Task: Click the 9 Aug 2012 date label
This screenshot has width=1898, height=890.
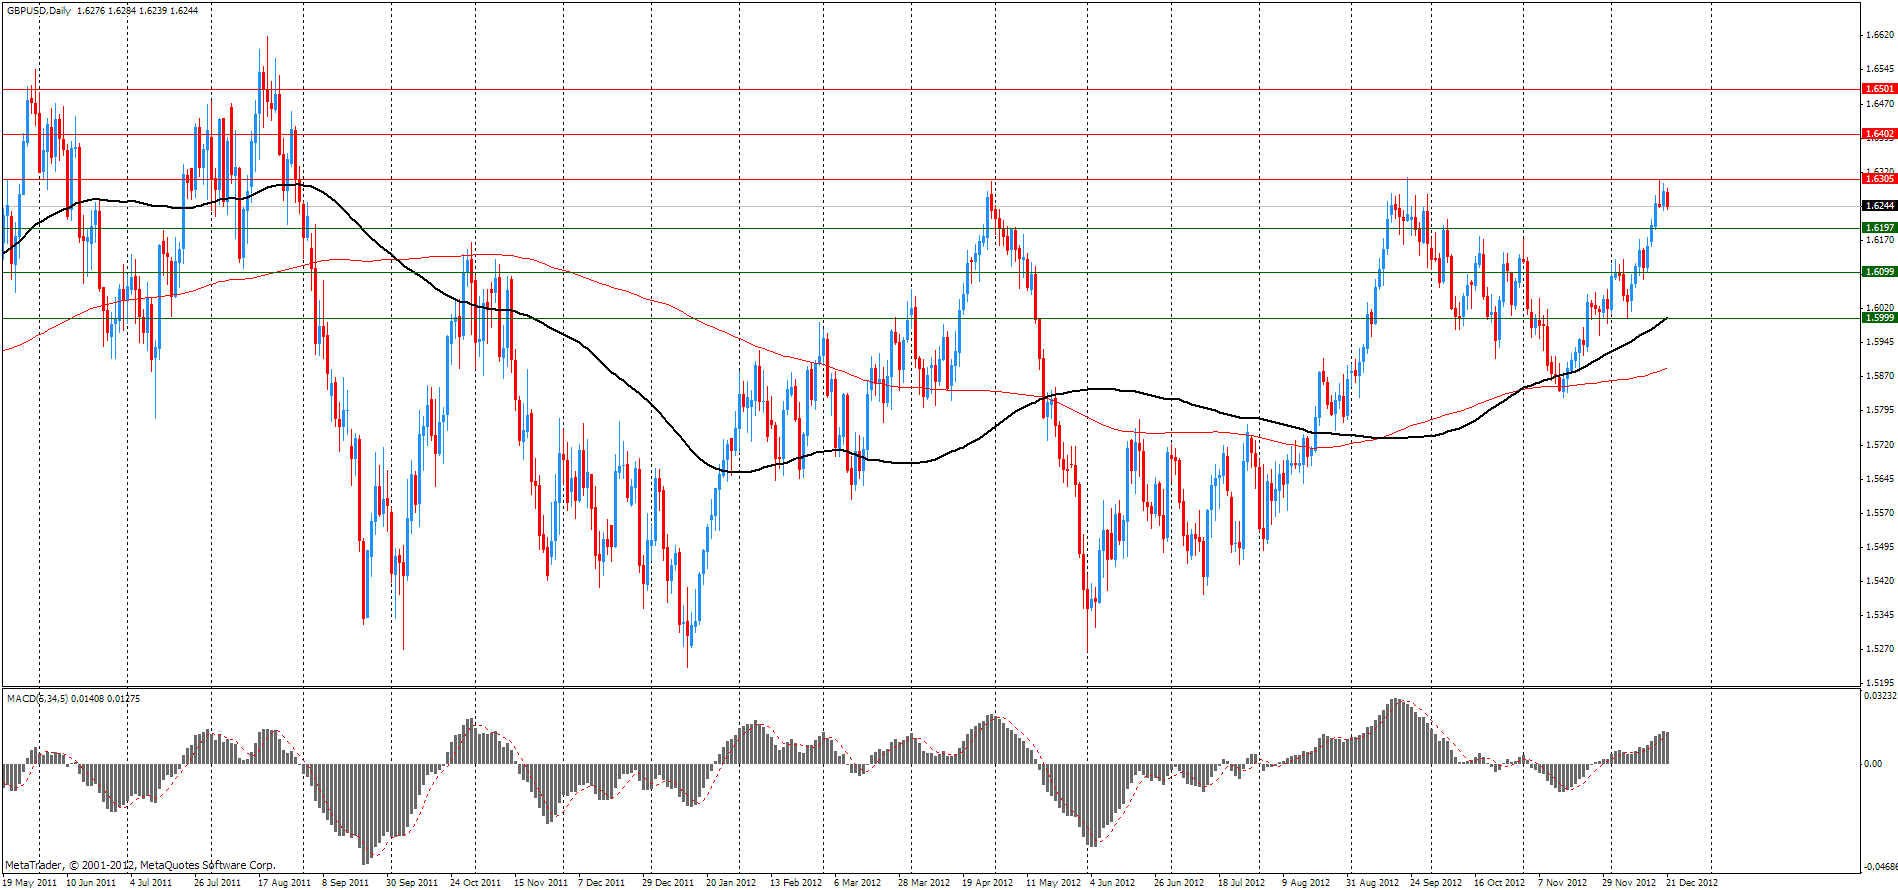Action: [1306, 882]
